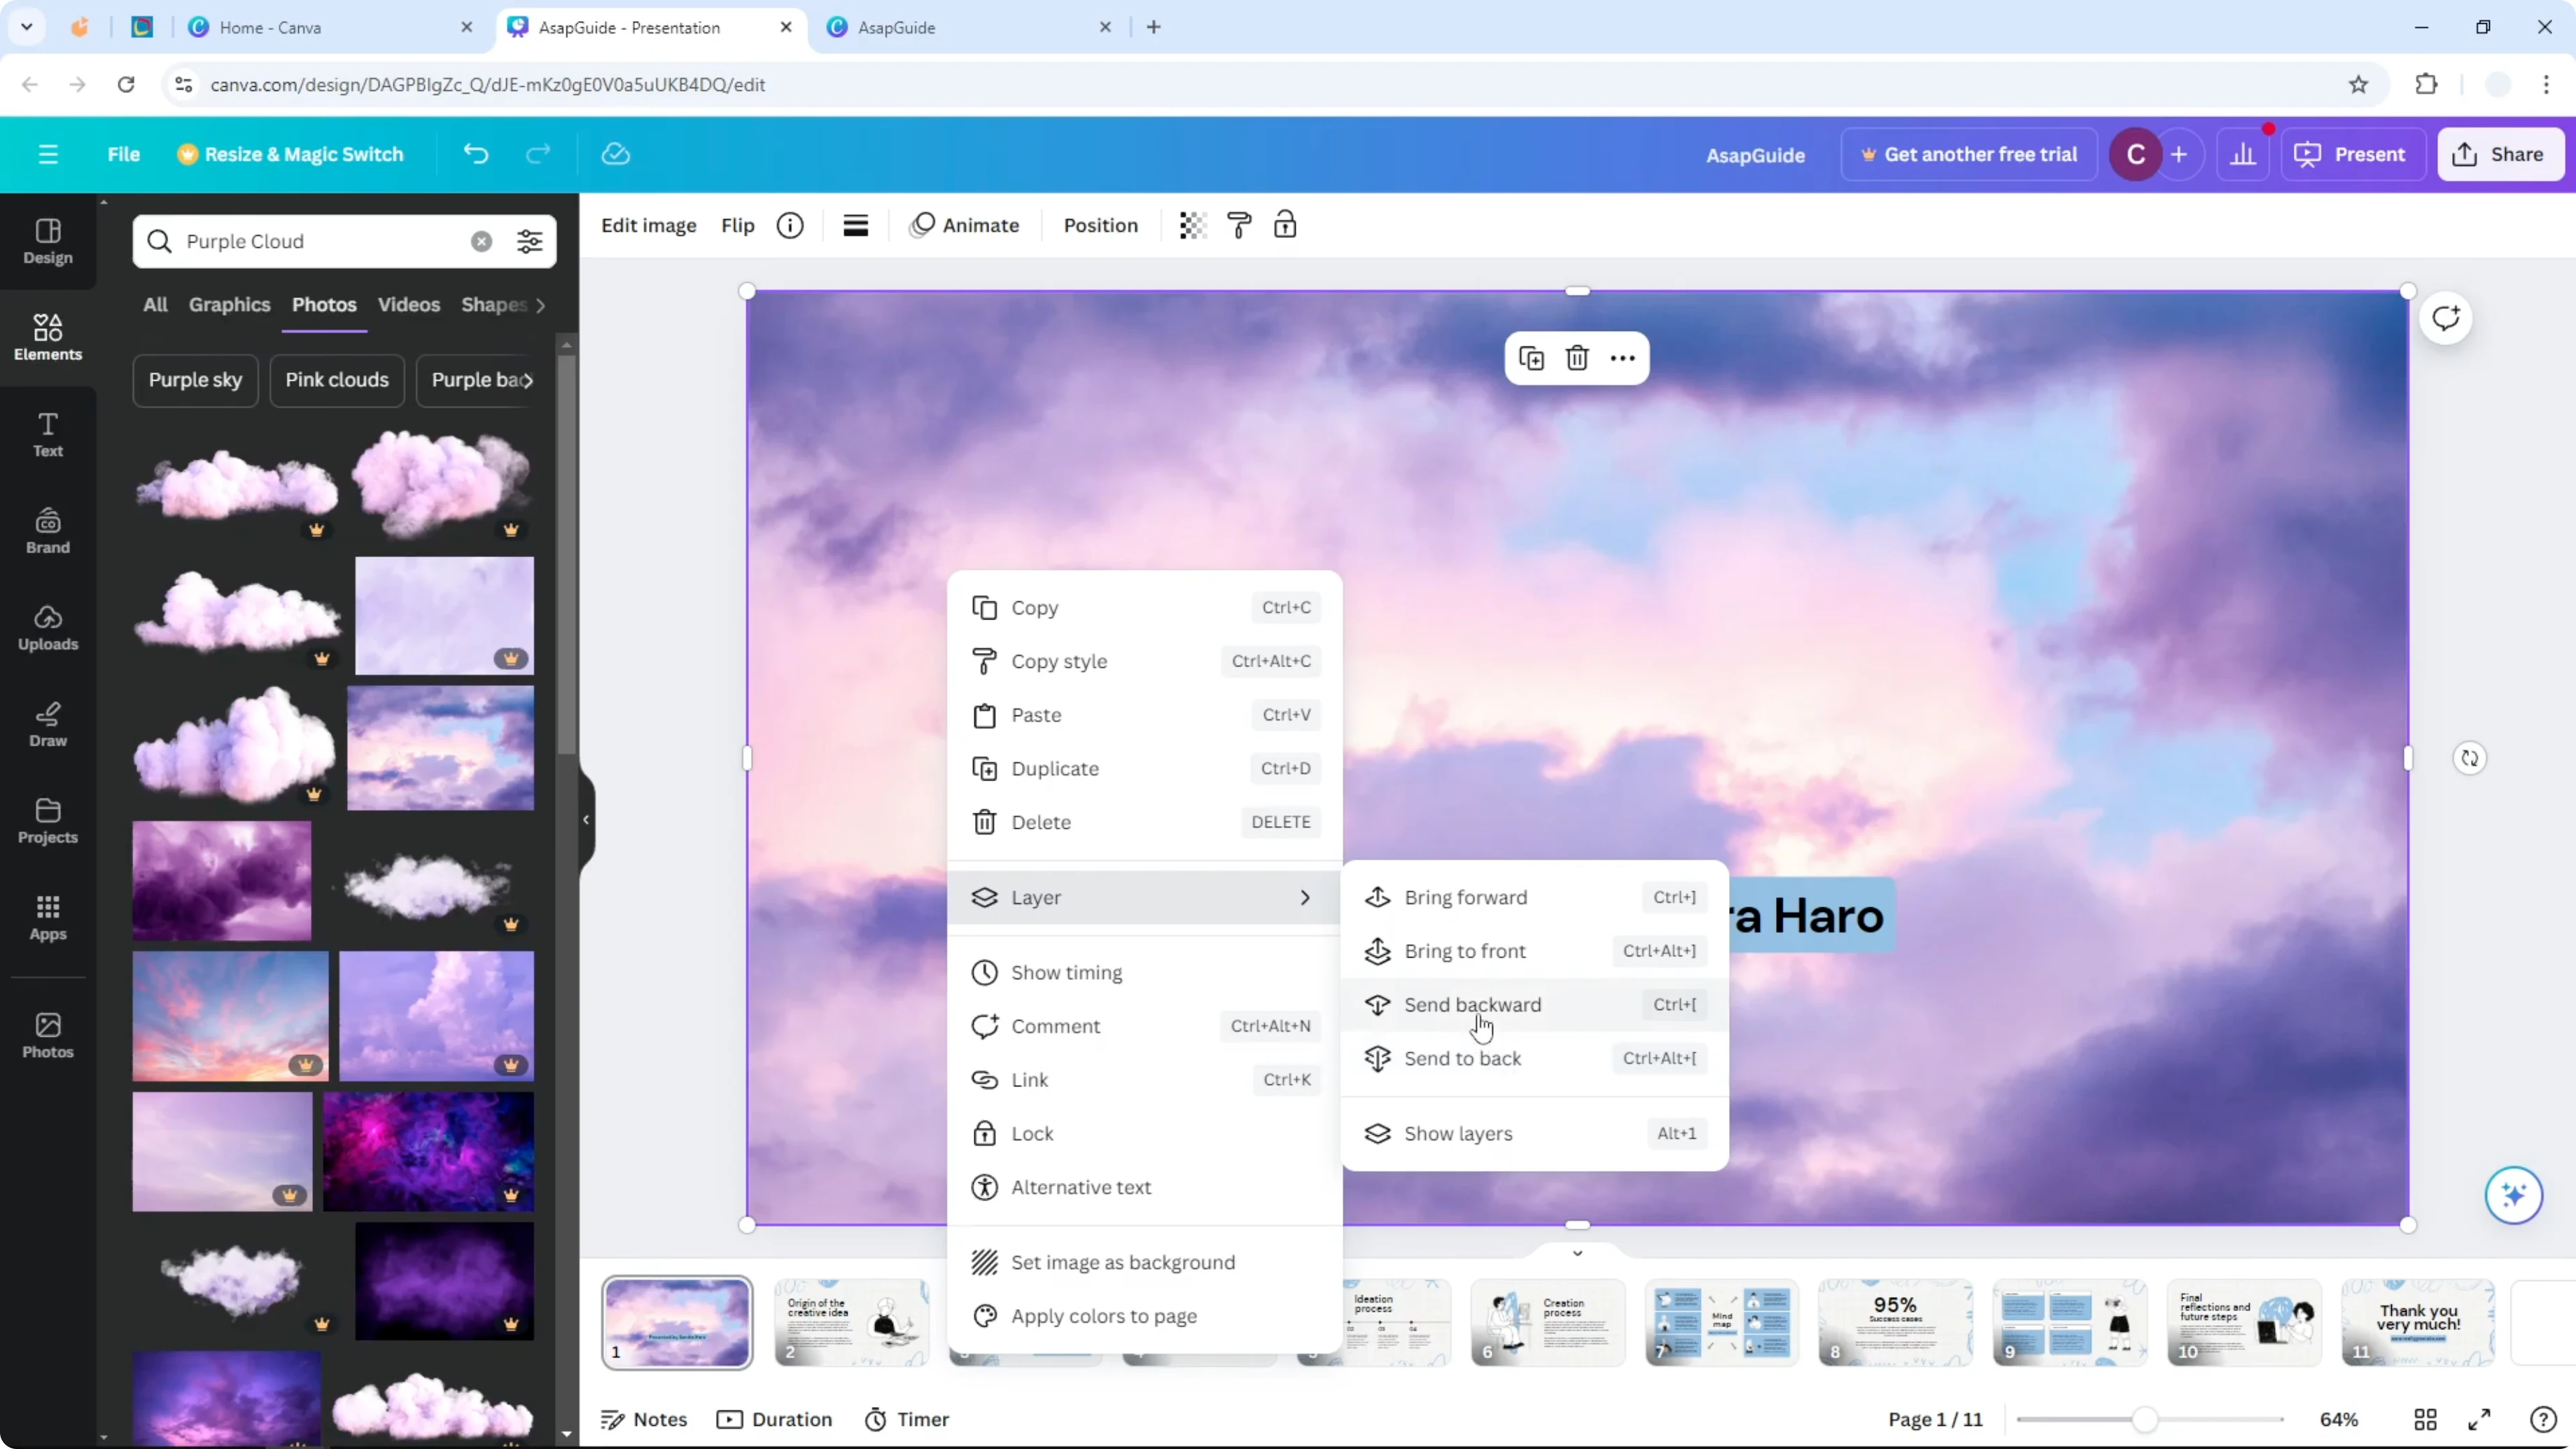Expand suggestion chips with right arrow
Screen dimensions: 2576x1449
coord(528,380)
